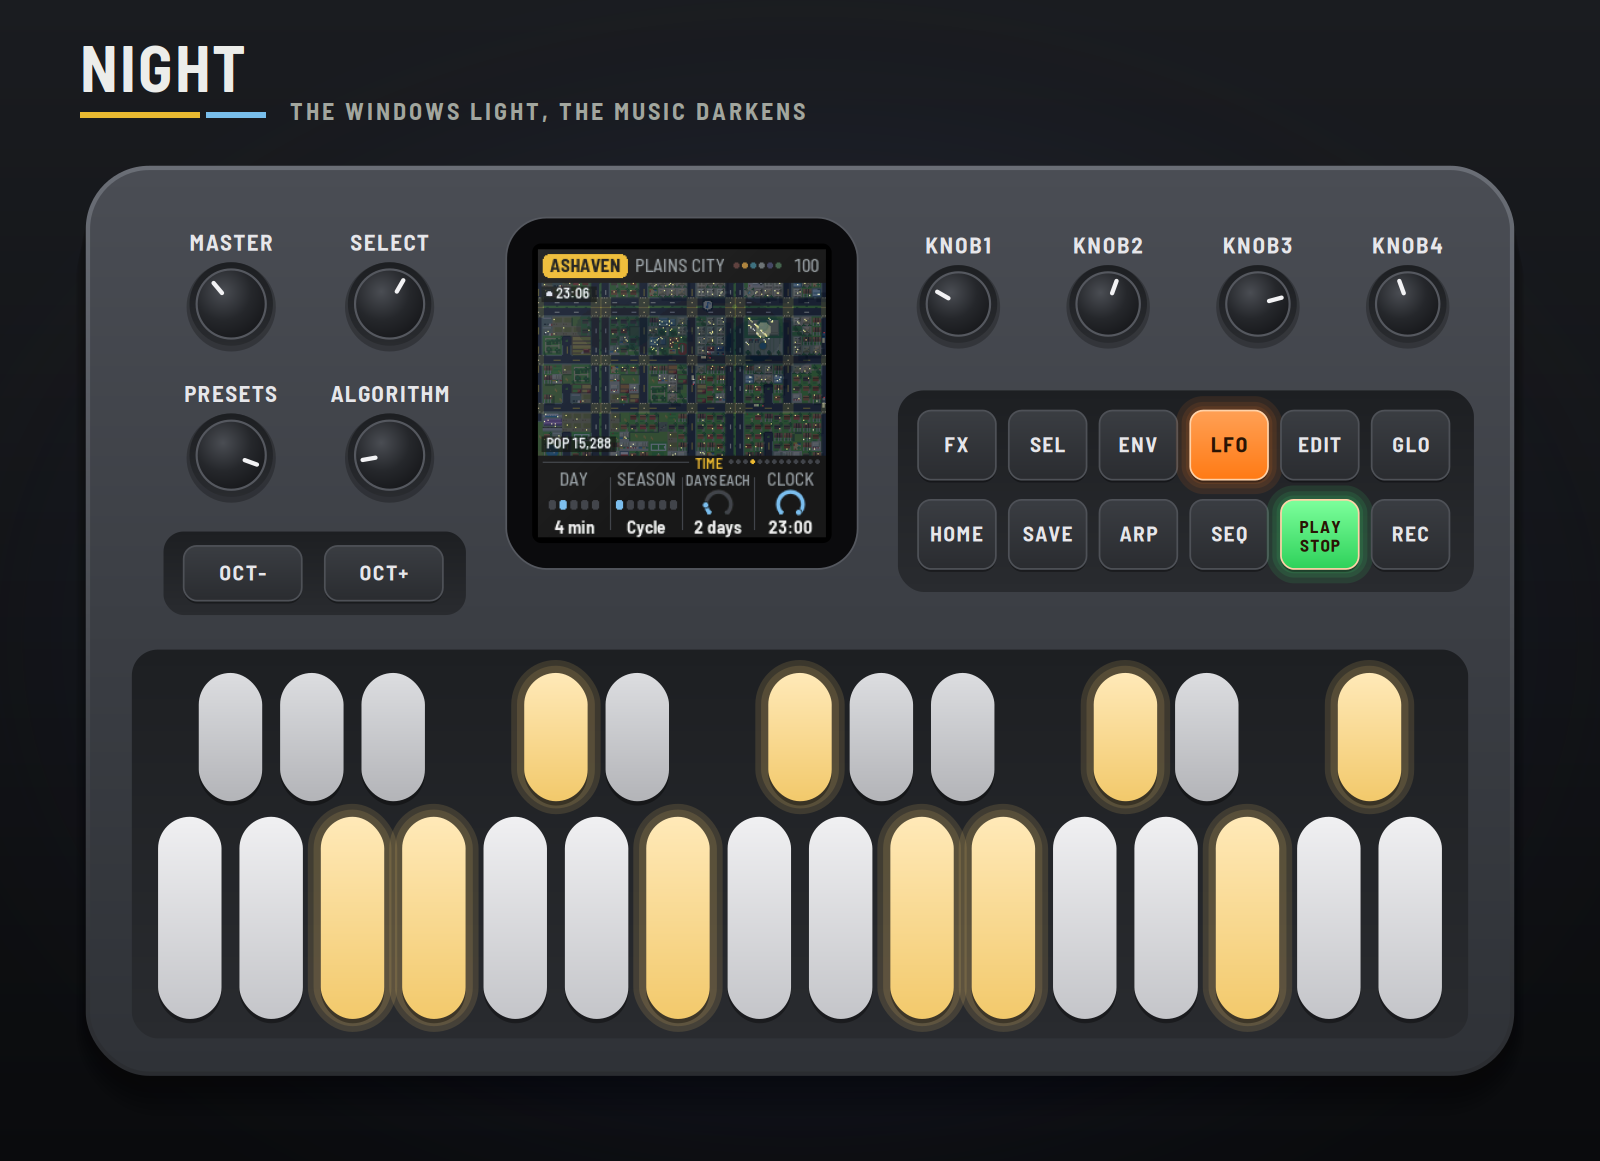Click the PRESETS knob
The height and width of the screenshot is (1161, 1600).
click(x=231, y=456)
